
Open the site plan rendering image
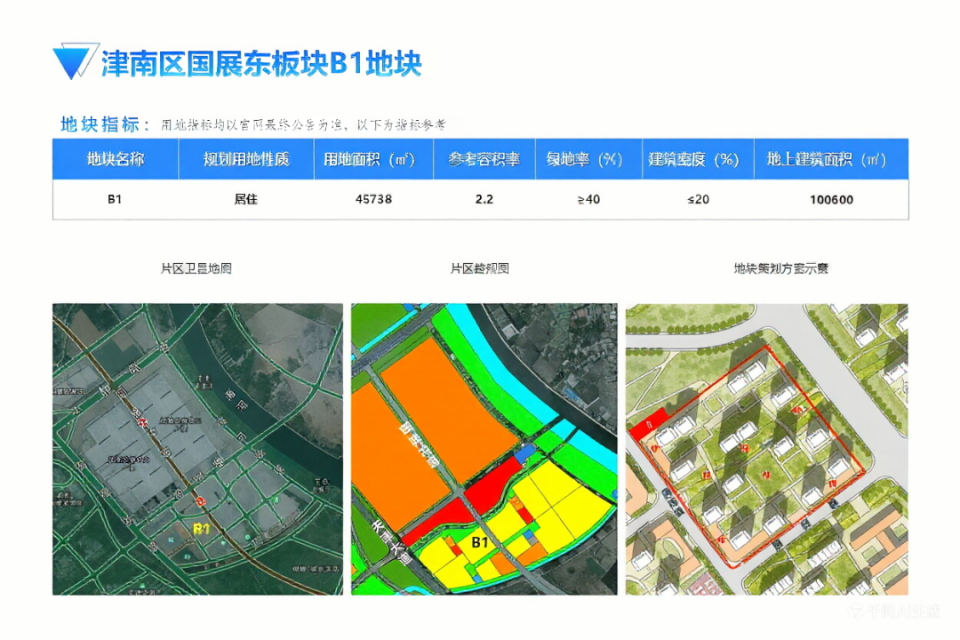(767, 449)
